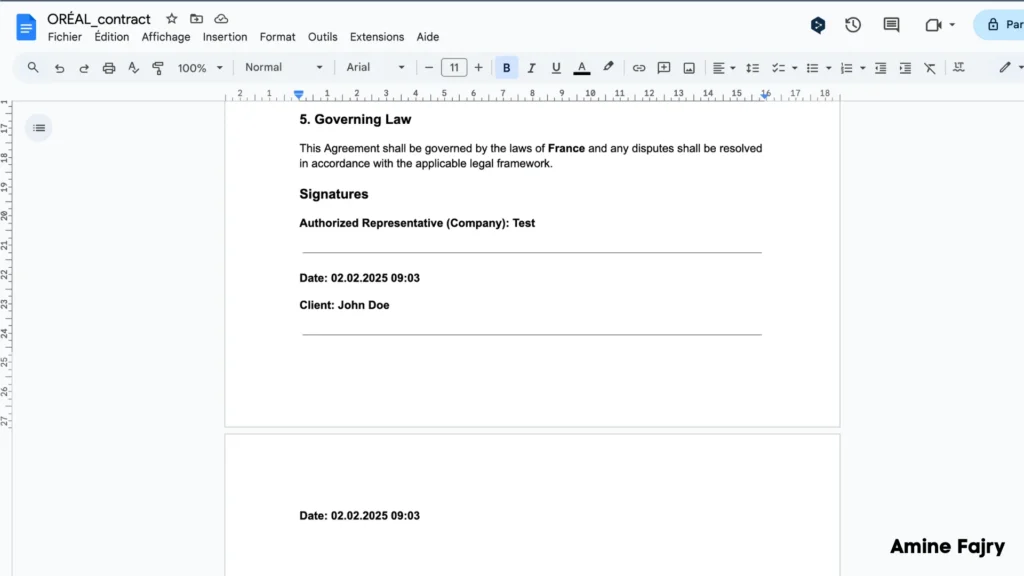Activate the paint format tool

pyautogui.click(x=158, y=68)
